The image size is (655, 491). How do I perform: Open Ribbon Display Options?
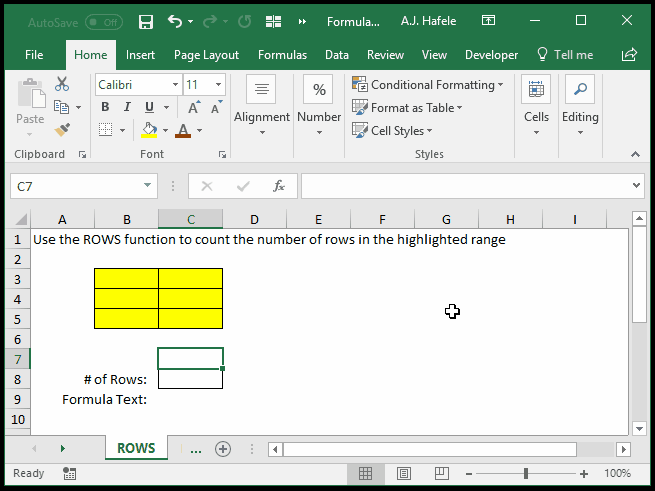tap(488, 20)
